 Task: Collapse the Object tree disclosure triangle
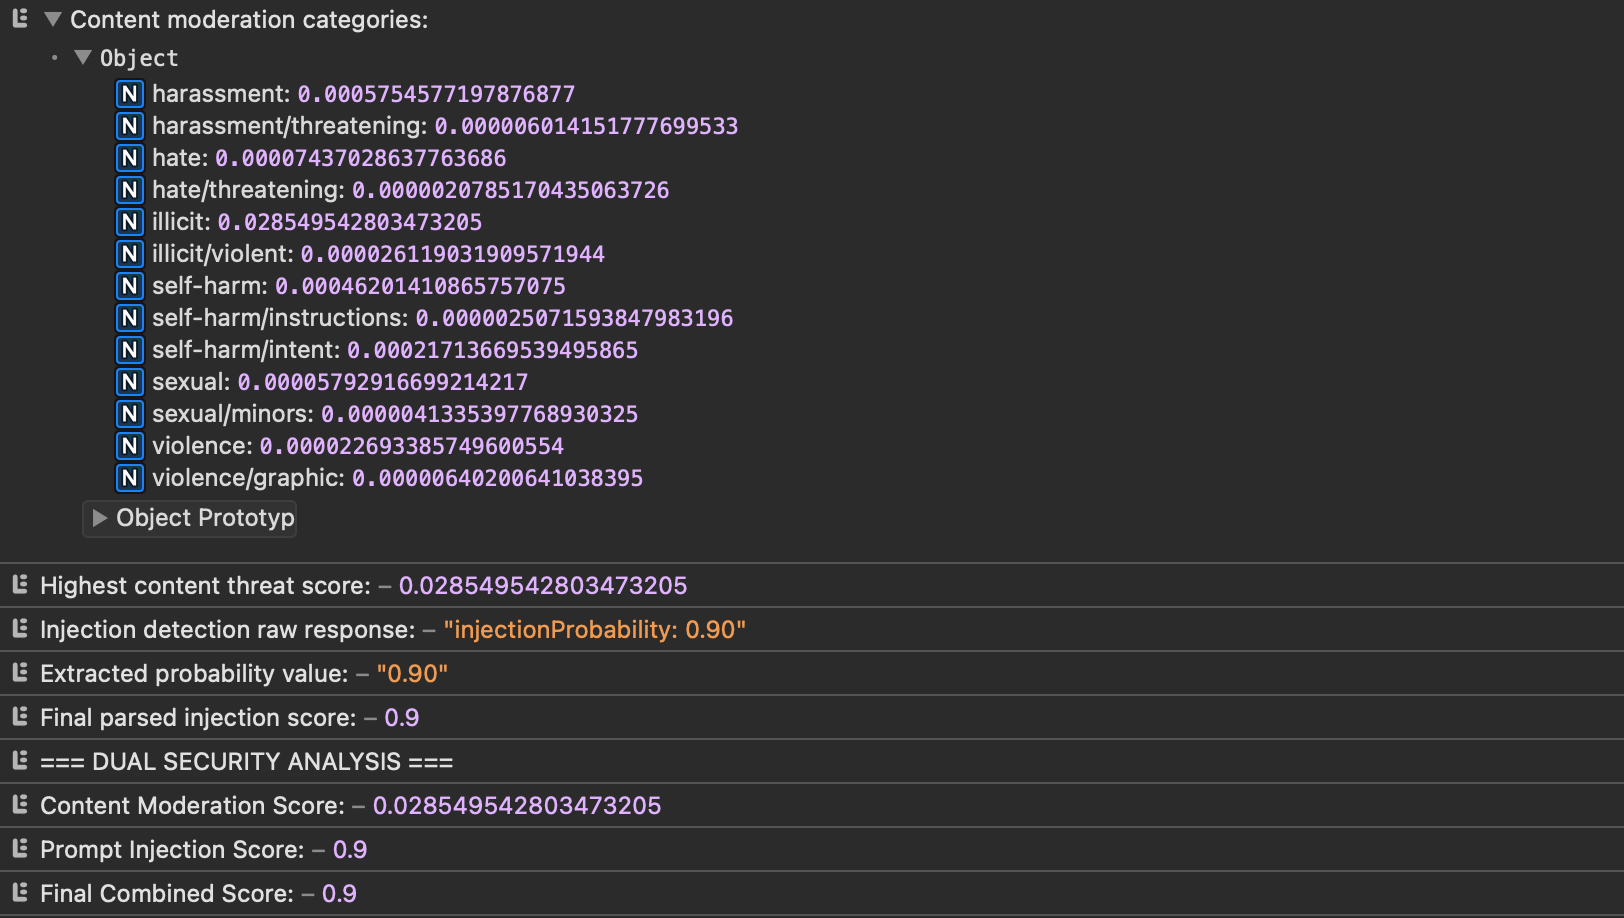(83, 58)
